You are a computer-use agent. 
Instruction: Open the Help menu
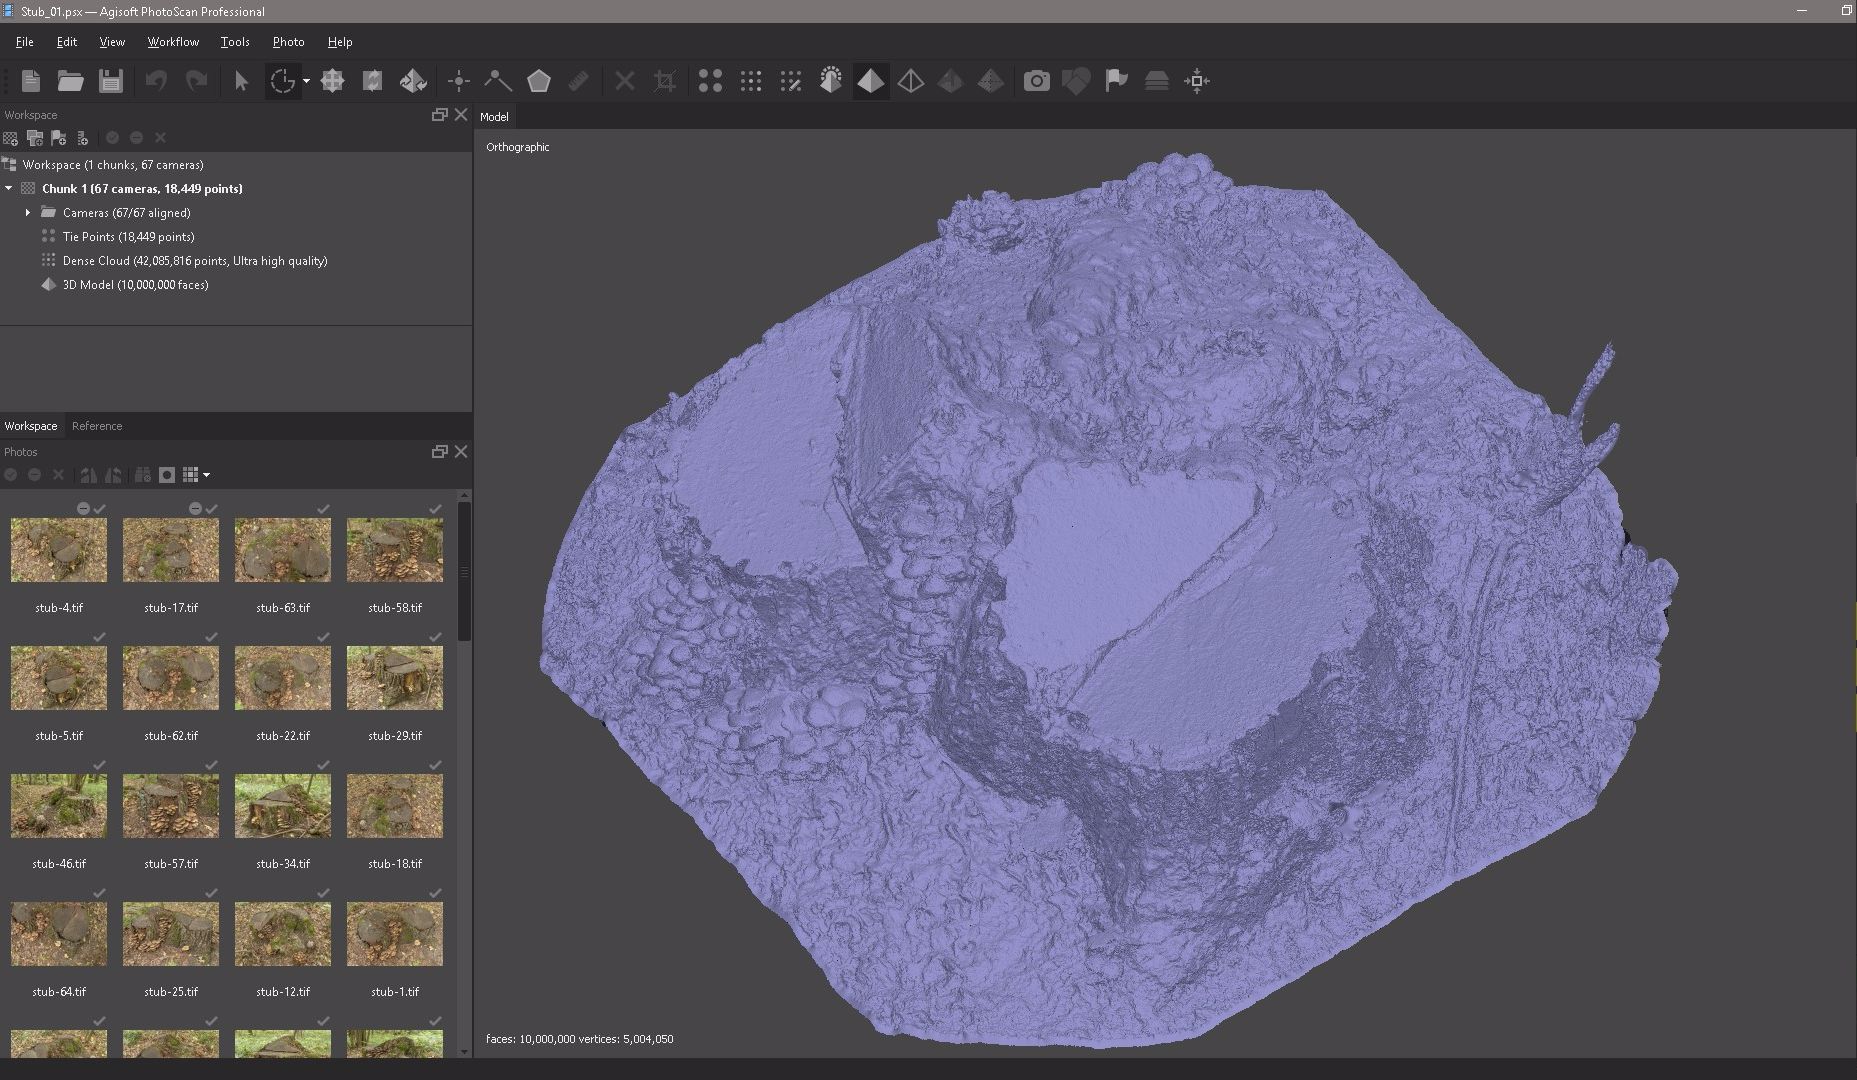(x=340, y=42)
